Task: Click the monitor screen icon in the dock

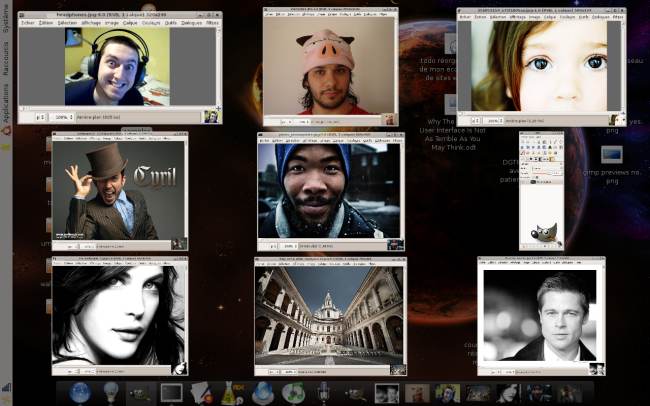Action: (x=171, y=392)
